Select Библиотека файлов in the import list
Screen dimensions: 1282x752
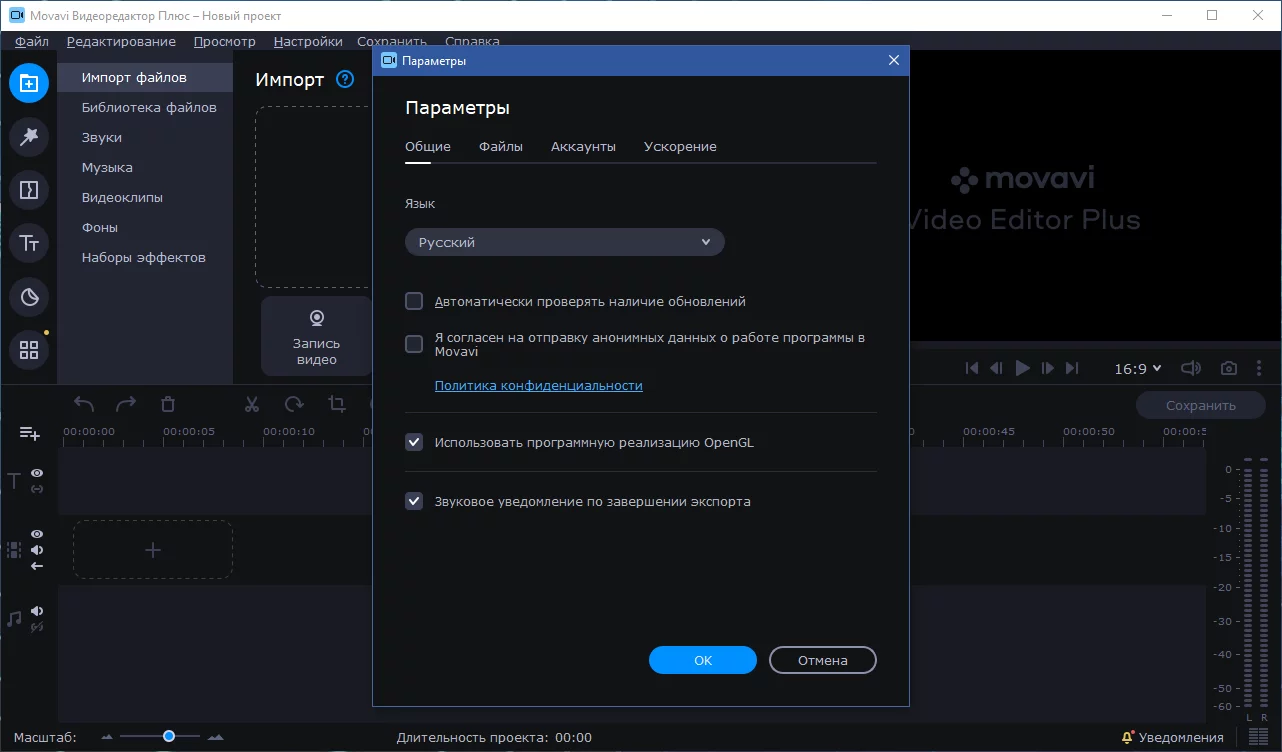pyautogui.click(x=149, y=107)
